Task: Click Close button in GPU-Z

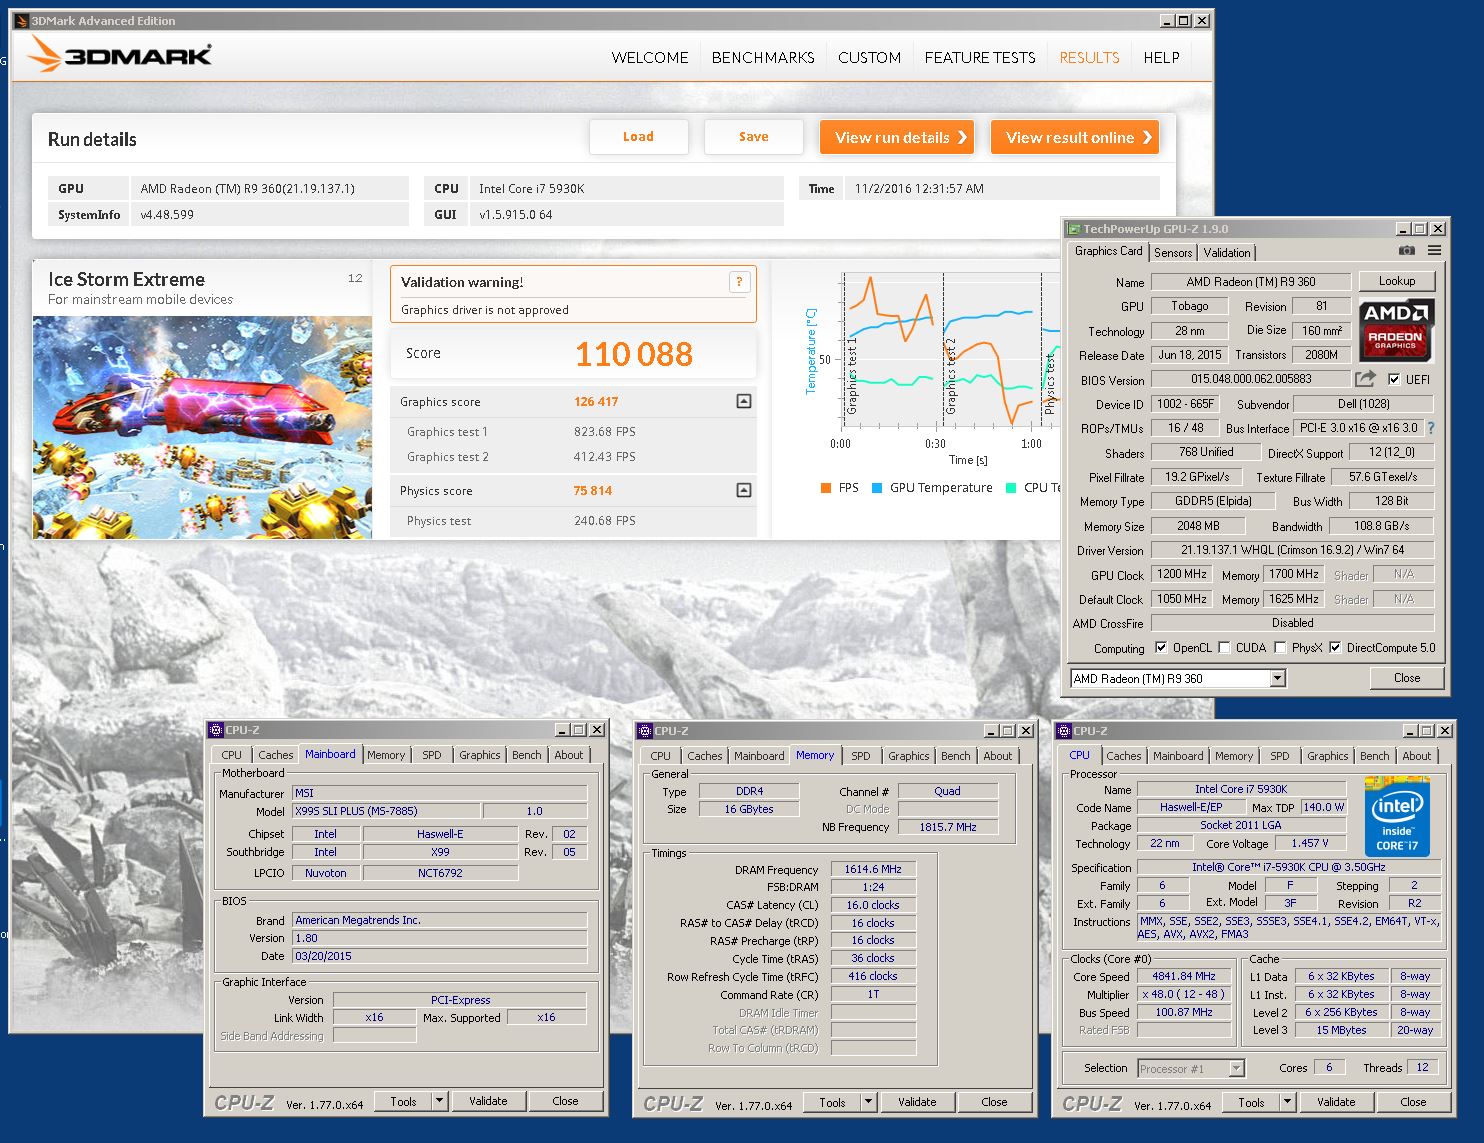Action: 1407,678
